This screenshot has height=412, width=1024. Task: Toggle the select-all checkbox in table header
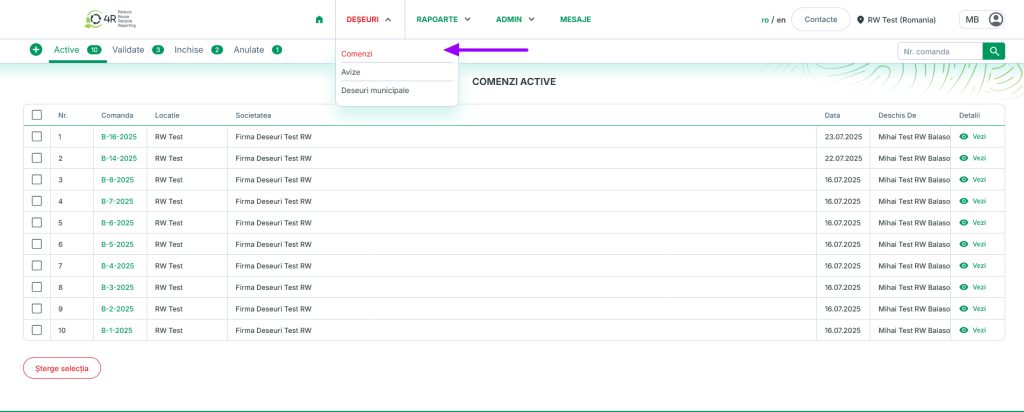click(x=37, y=115)
